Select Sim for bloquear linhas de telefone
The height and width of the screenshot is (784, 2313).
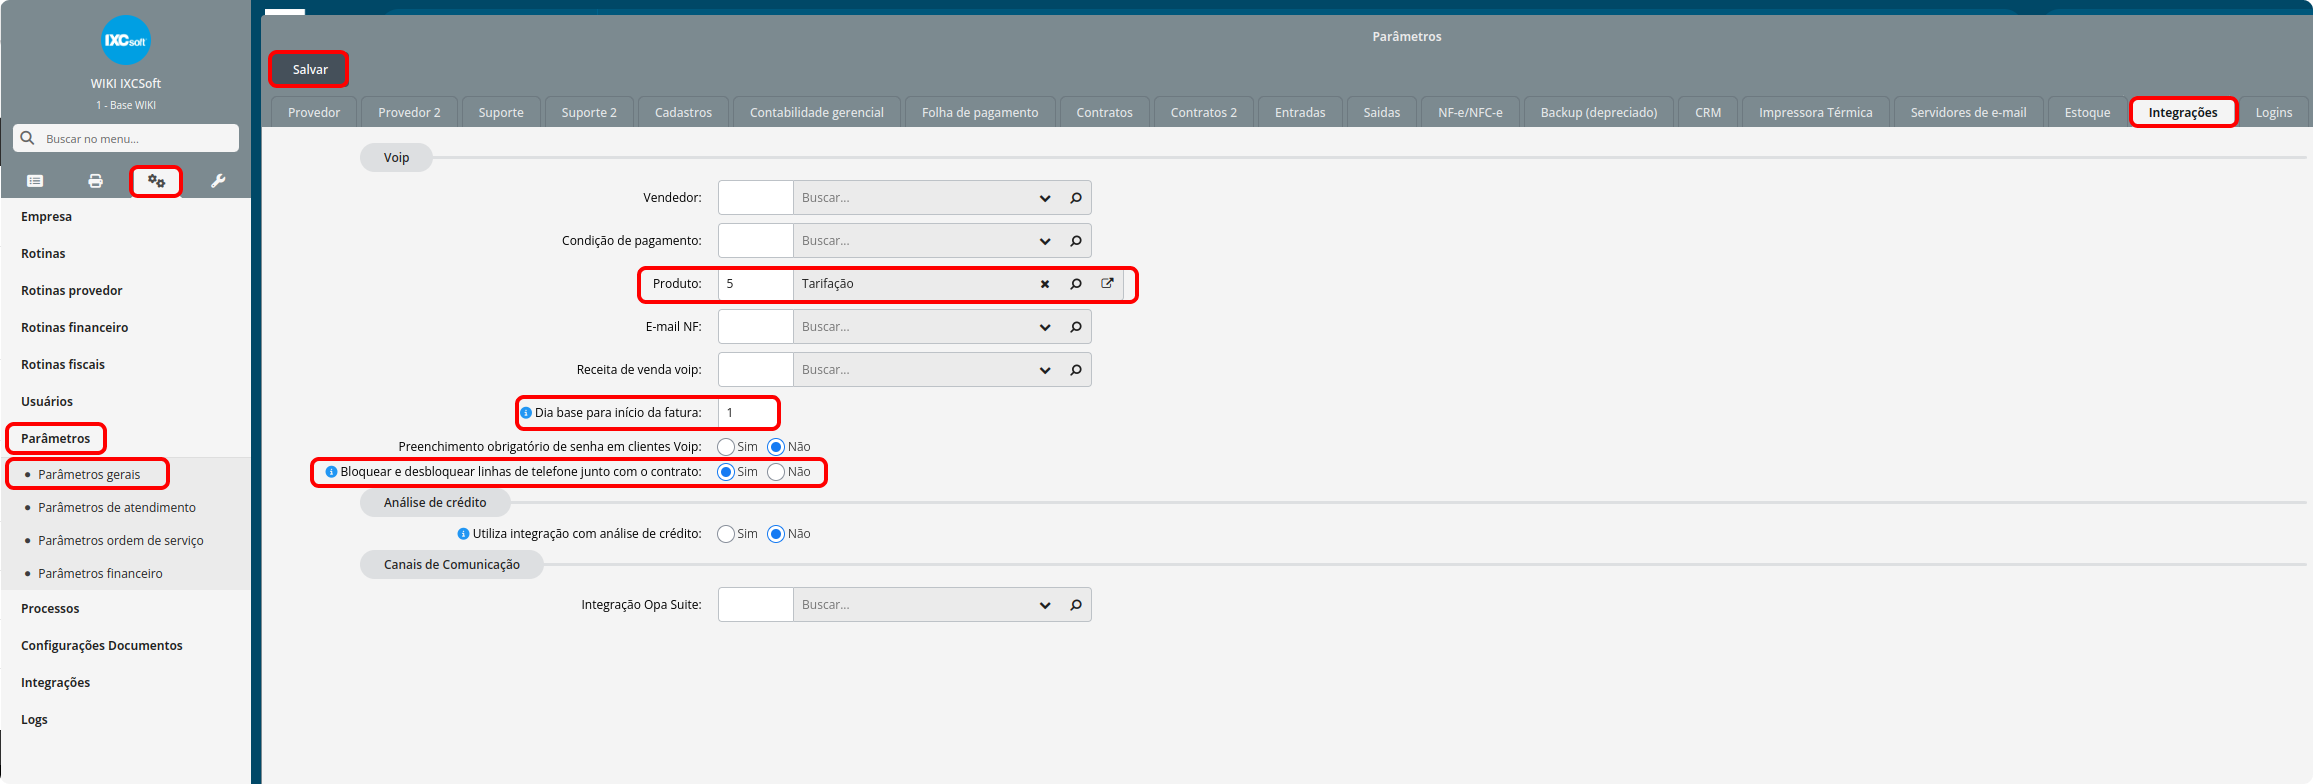click(726, 472)
